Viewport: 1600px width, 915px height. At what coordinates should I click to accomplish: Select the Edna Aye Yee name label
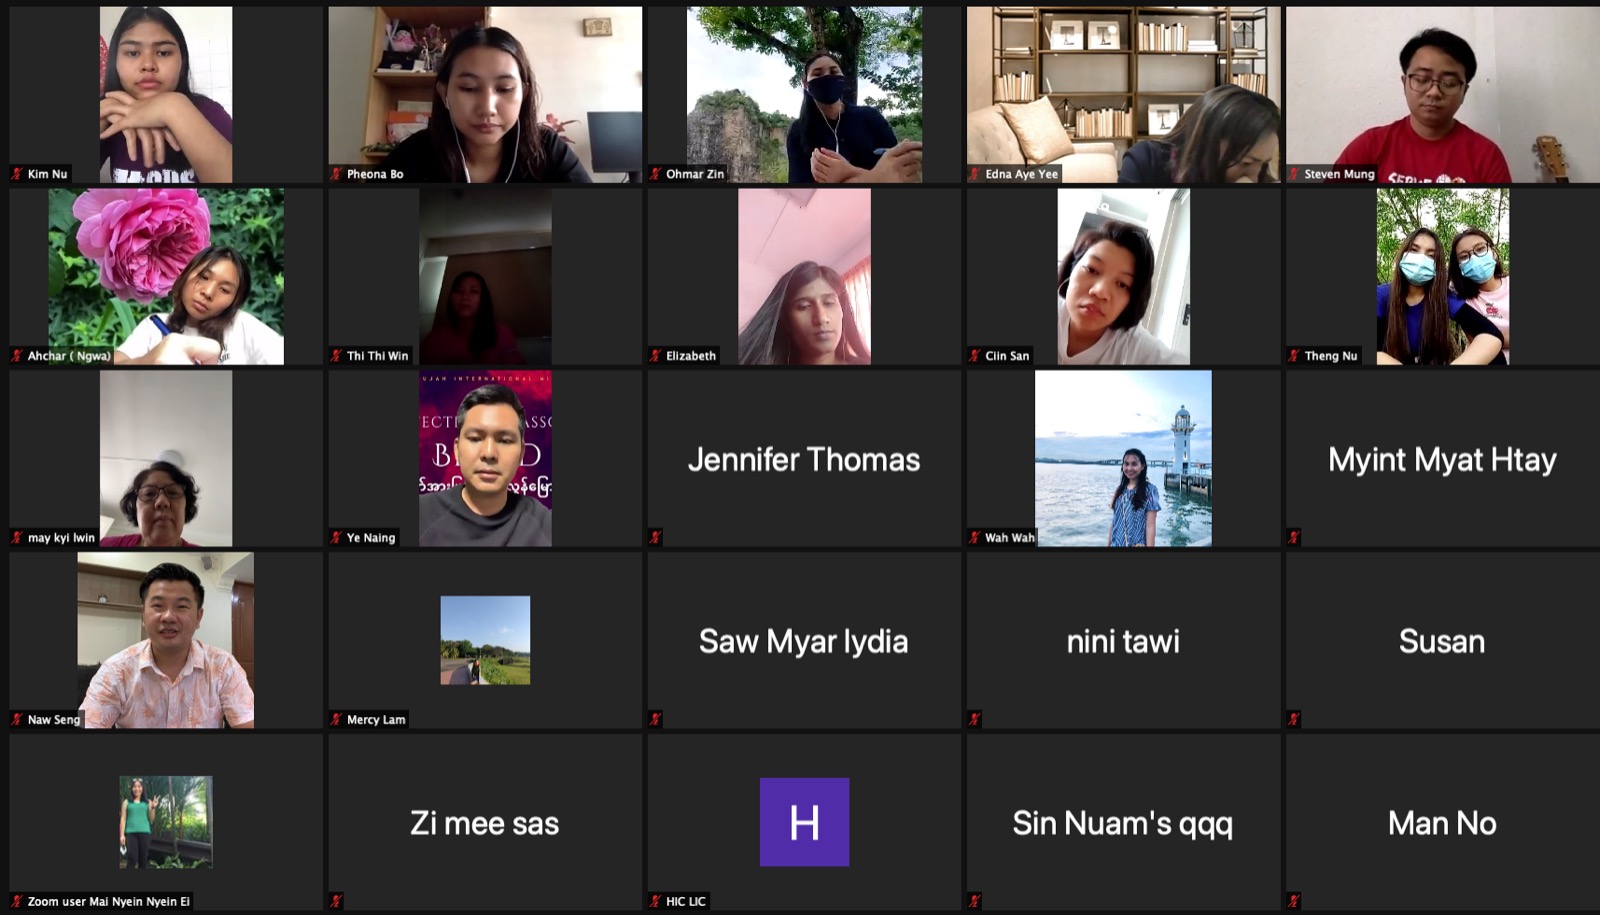pyautogui.click(x=1021, y=174)
